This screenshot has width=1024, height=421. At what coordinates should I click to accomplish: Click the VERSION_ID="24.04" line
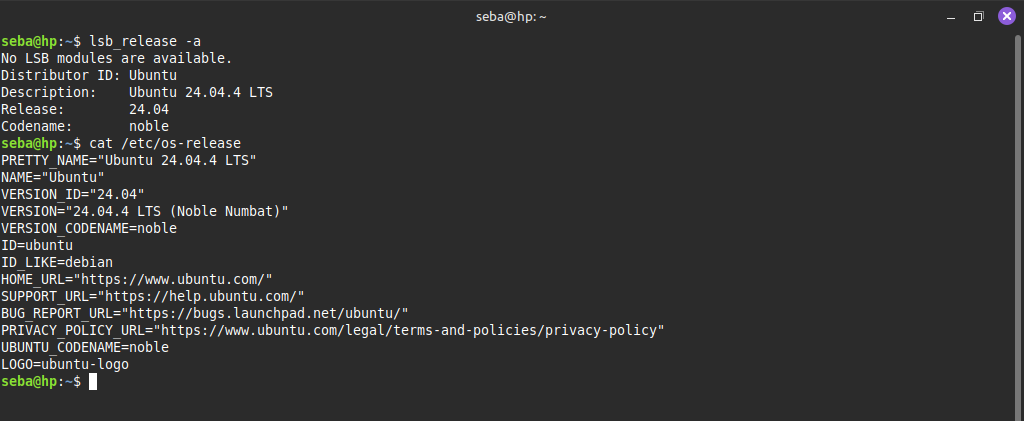click(73, 194)
